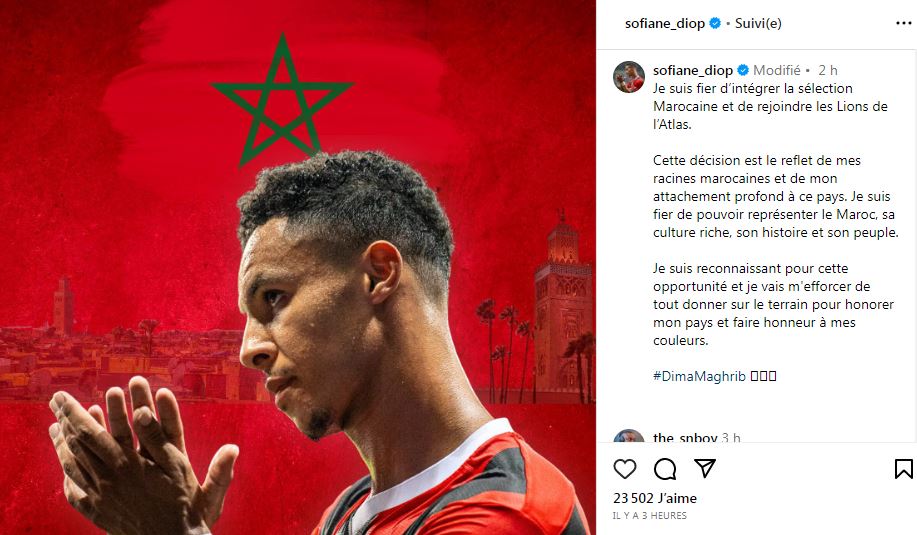Click the 2 h caption timestamp
The height and width of the screenshot is (535, 917).
tap(828, 70)
